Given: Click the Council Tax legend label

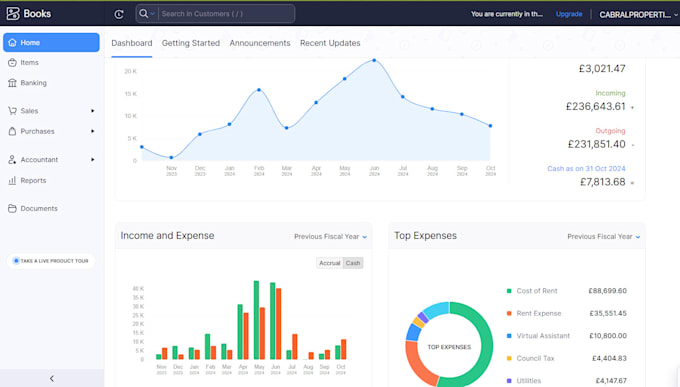Looking at the screenshot, I should (535, 358).
